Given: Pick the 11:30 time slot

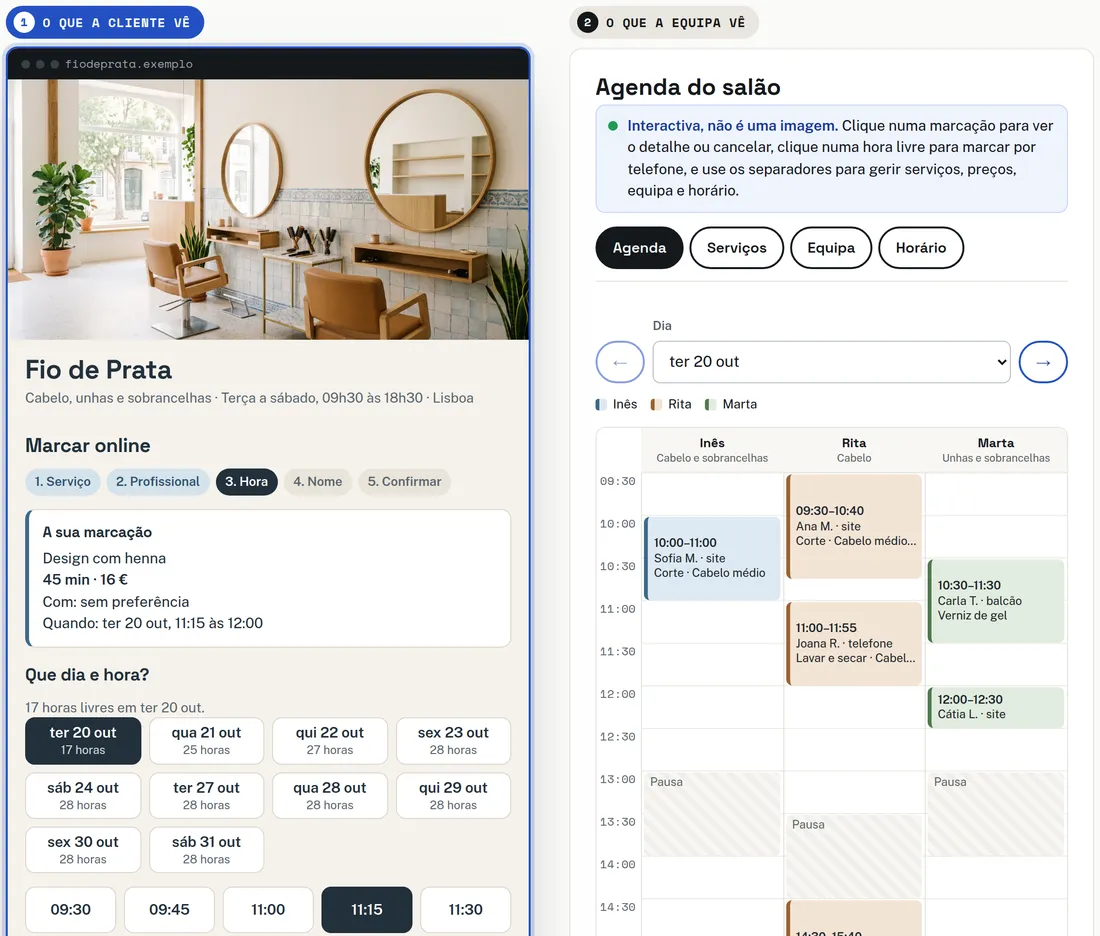Looking at the screenshot, I should (x=466, y=910).
